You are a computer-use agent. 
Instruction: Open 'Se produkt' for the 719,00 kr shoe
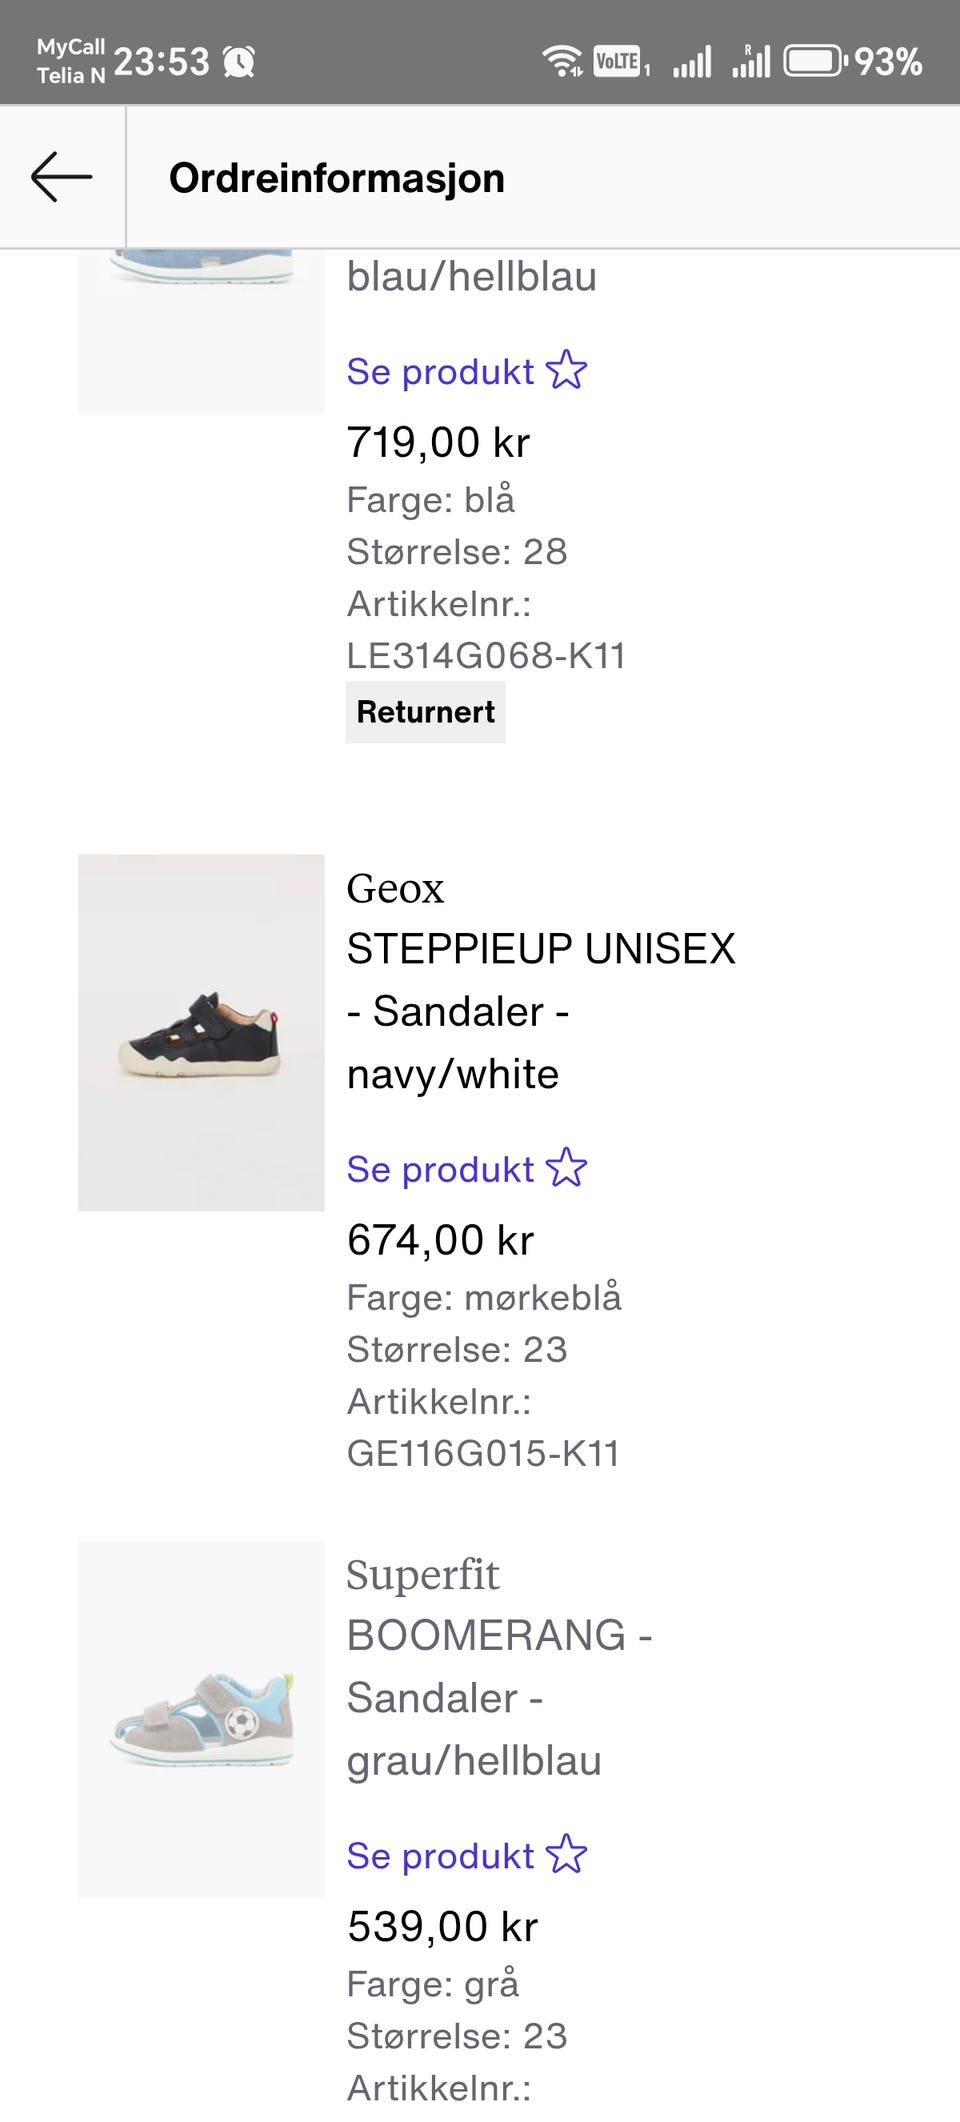440,371
